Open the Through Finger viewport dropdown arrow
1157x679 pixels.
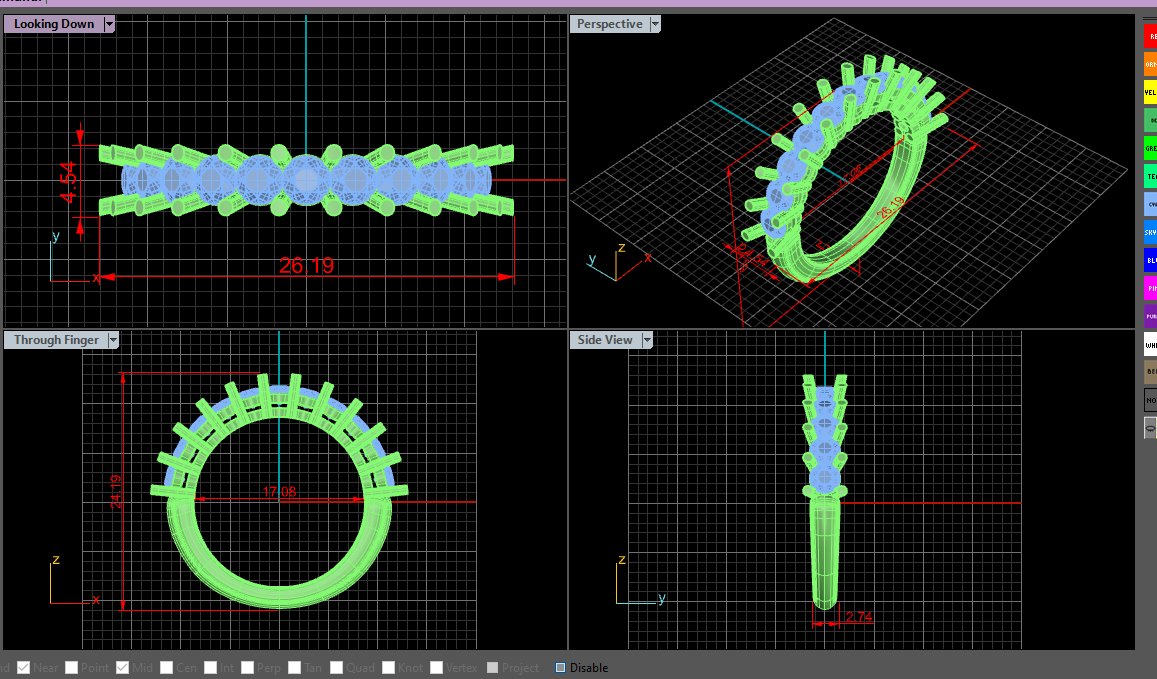tap(113, 340)
